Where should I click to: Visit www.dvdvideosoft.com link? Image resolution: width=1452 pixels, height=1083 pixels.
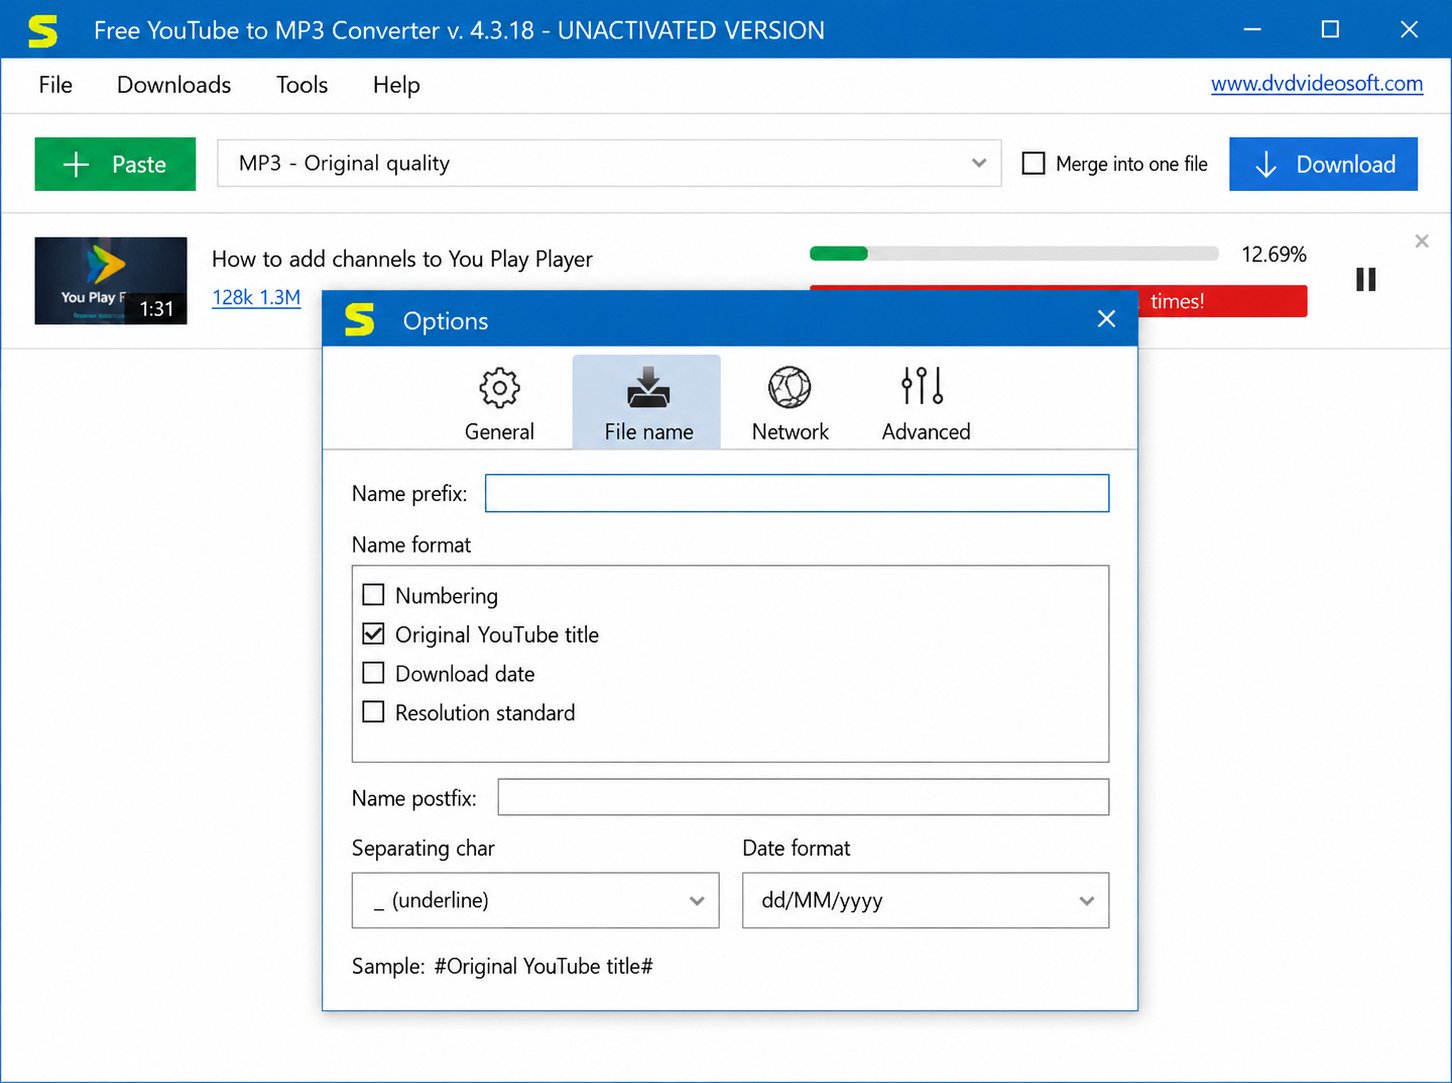click(x=1316, y=84)
